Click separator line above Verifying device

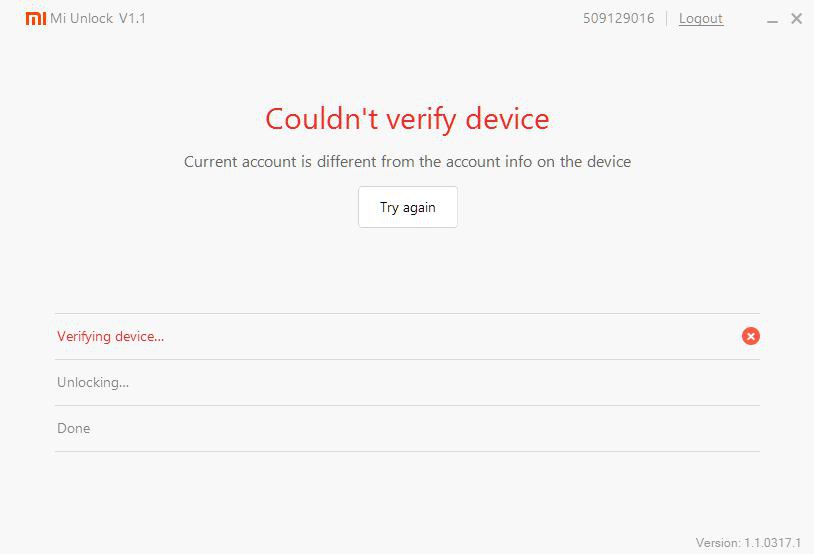click(x=407, y=313)
